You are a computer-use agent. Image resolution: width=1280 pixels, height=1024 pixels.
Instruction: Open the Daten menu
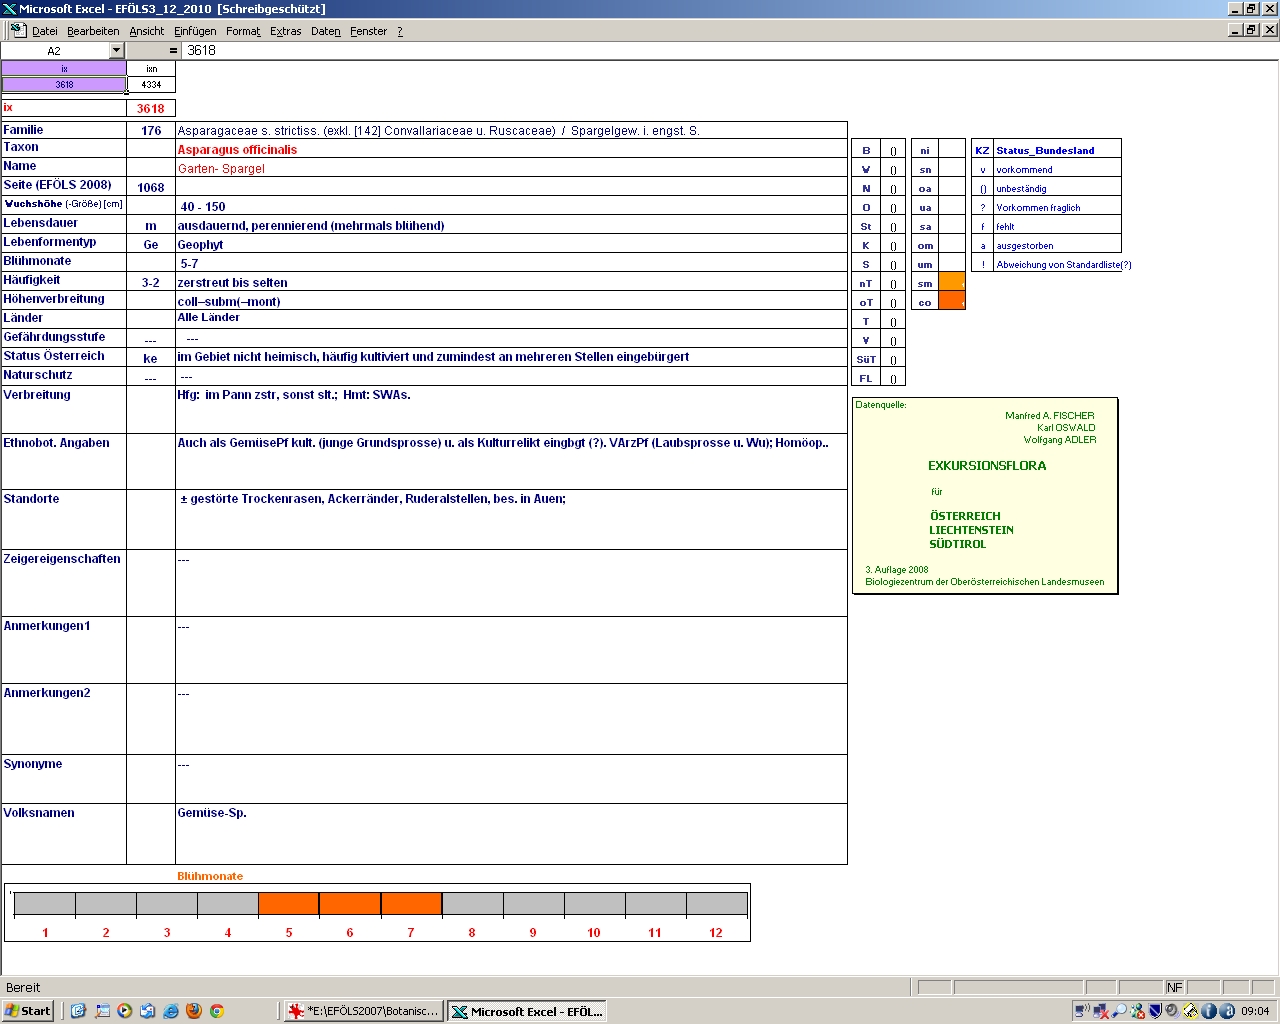point(326,31)
